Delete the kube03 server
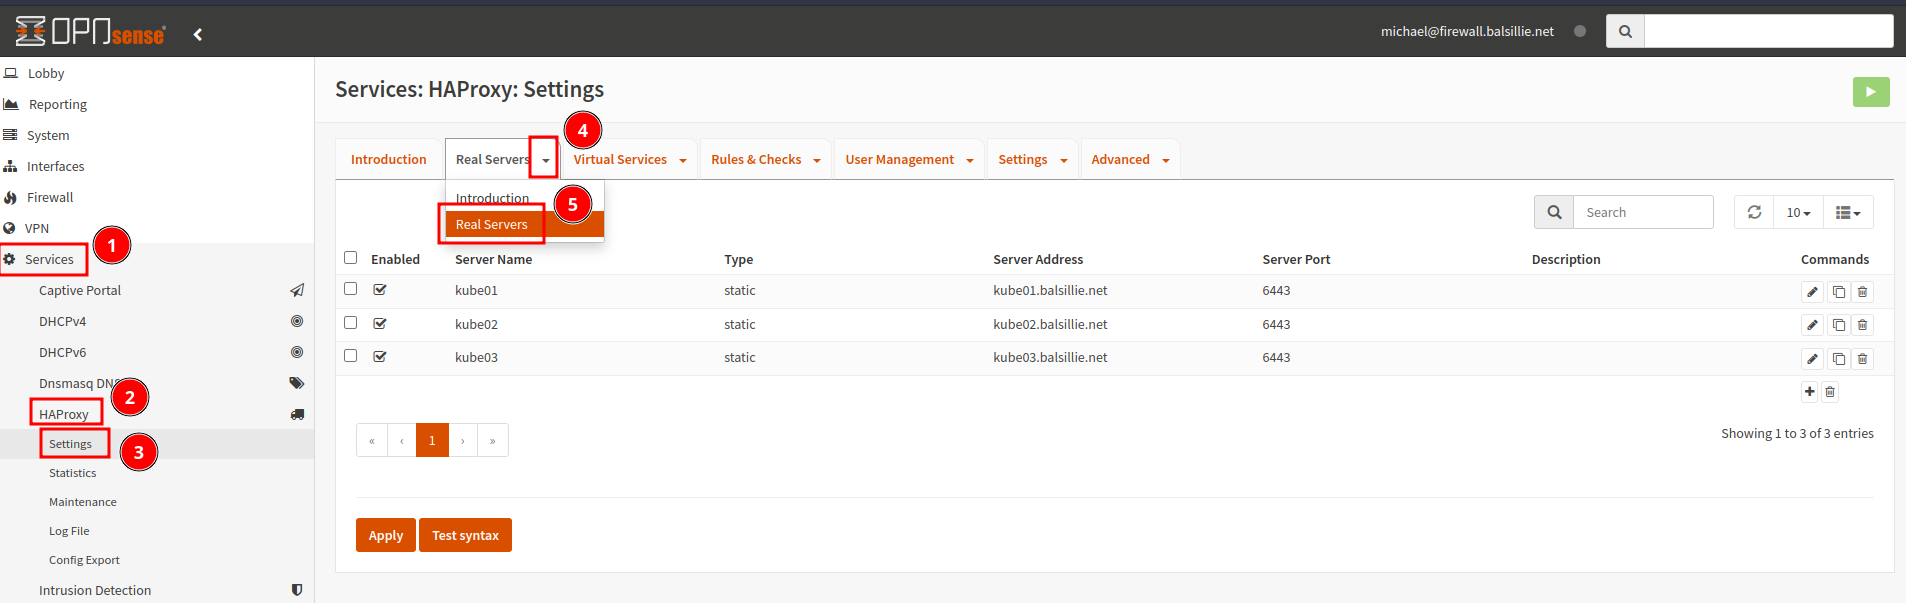This screenshot has width=1906, height=603. click(1862, 358)
